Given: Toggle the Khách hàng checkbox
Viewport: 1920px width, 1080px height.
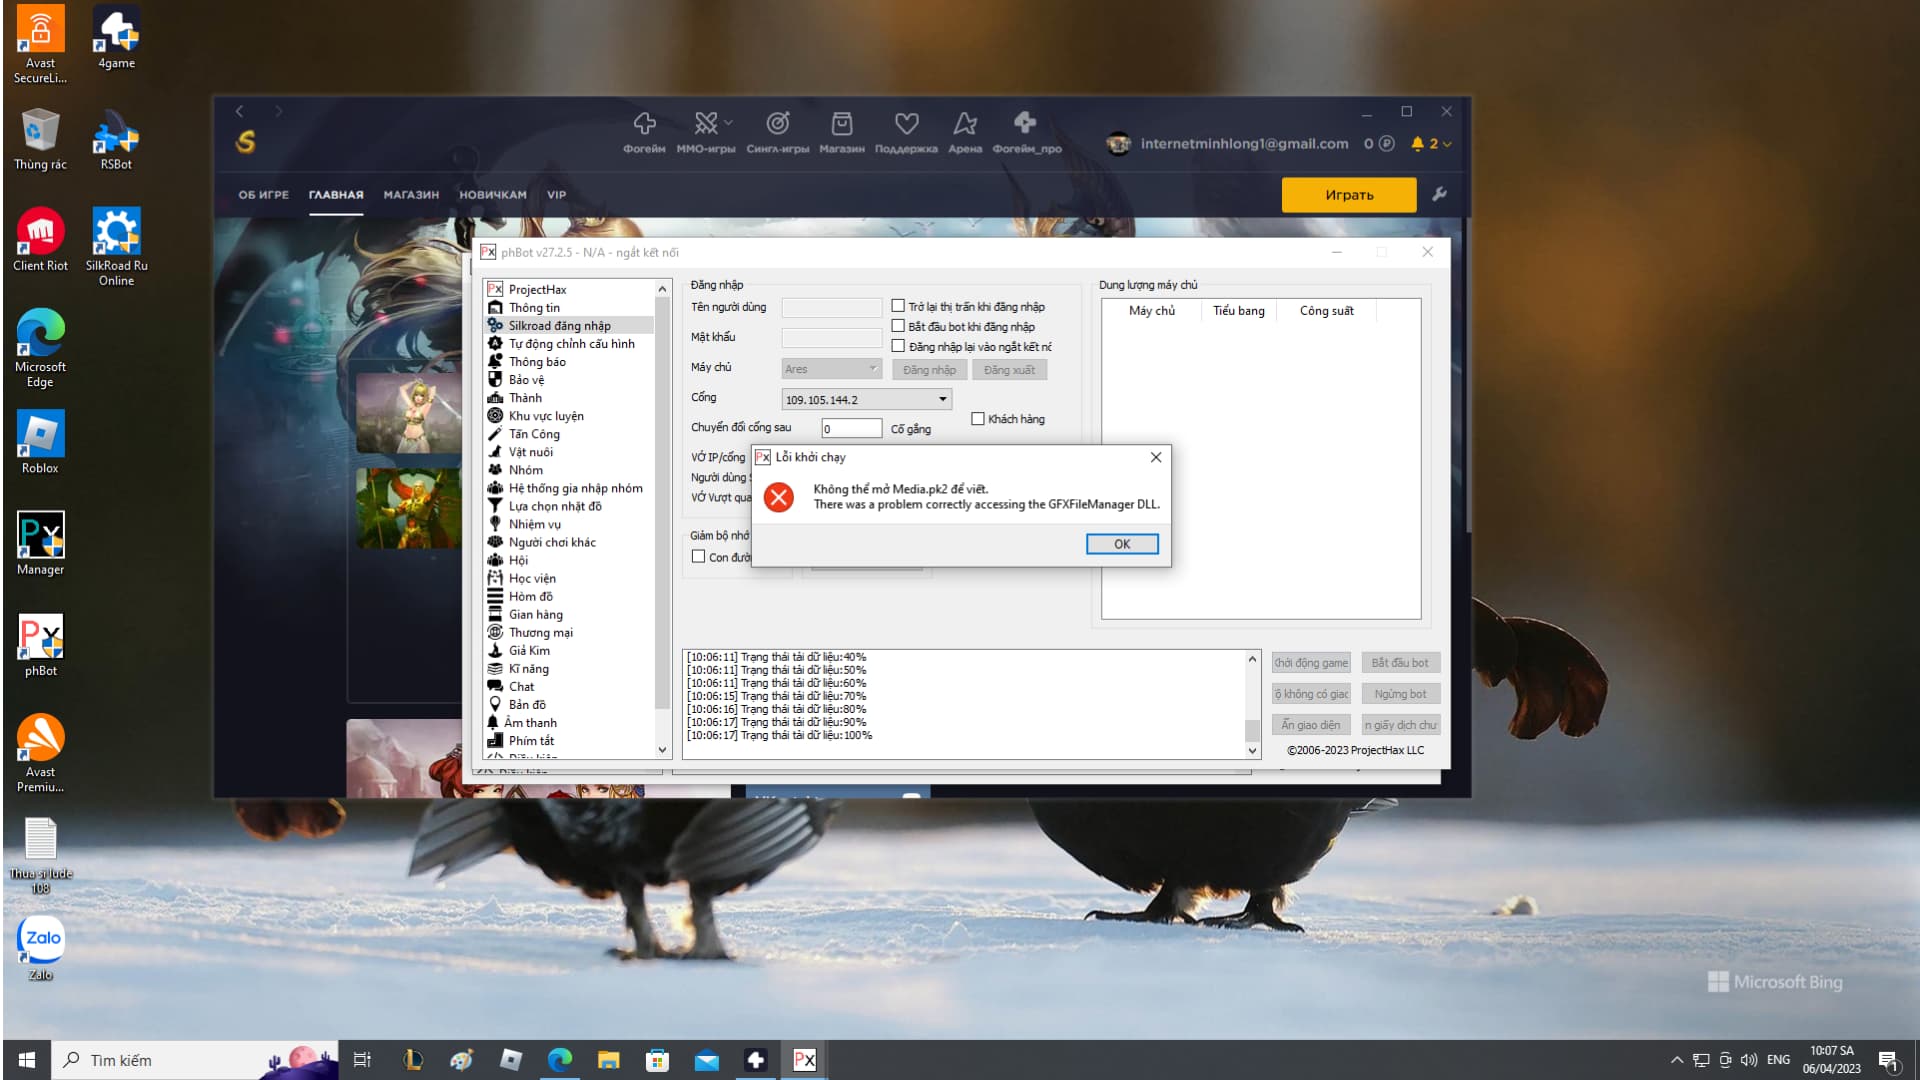Looking at the screenshot, I should pos(978,419).
